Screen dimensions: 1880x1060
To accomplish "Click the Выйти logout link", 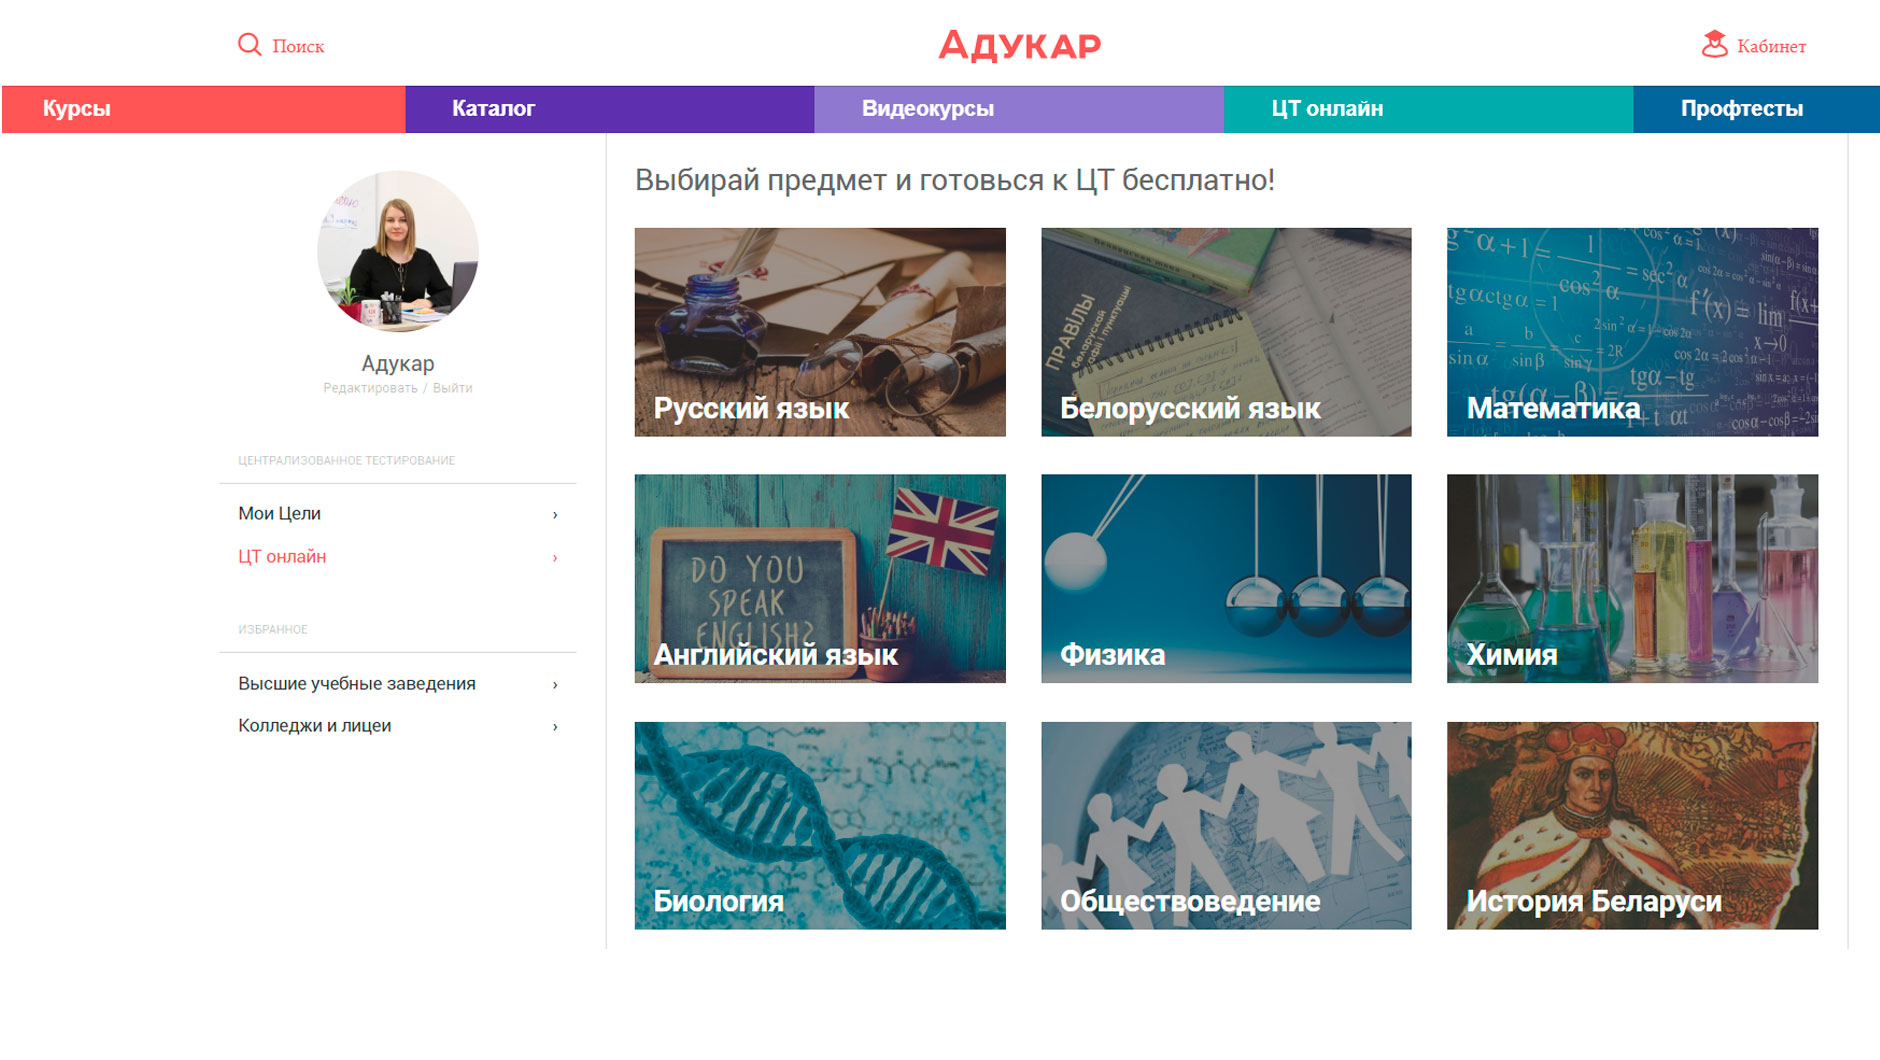I will tap(452, 388).
